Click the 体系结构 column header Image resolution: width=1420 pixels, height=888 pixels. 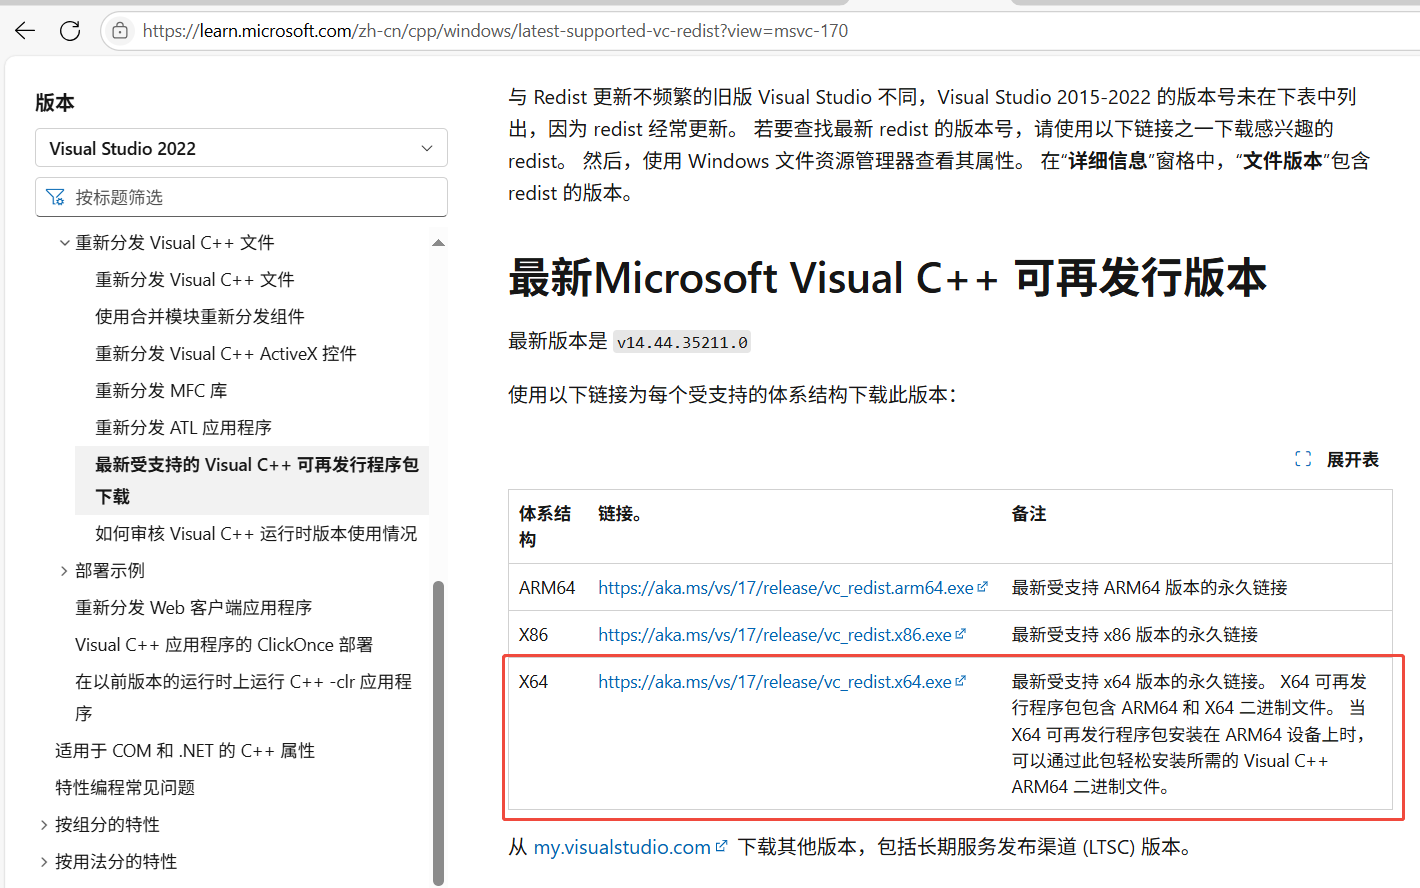545,527
